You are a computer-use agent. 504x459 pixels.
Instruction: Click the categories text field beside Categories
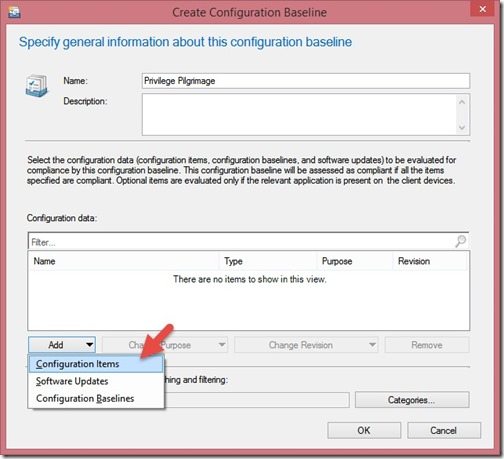click(x=257, y=400)
